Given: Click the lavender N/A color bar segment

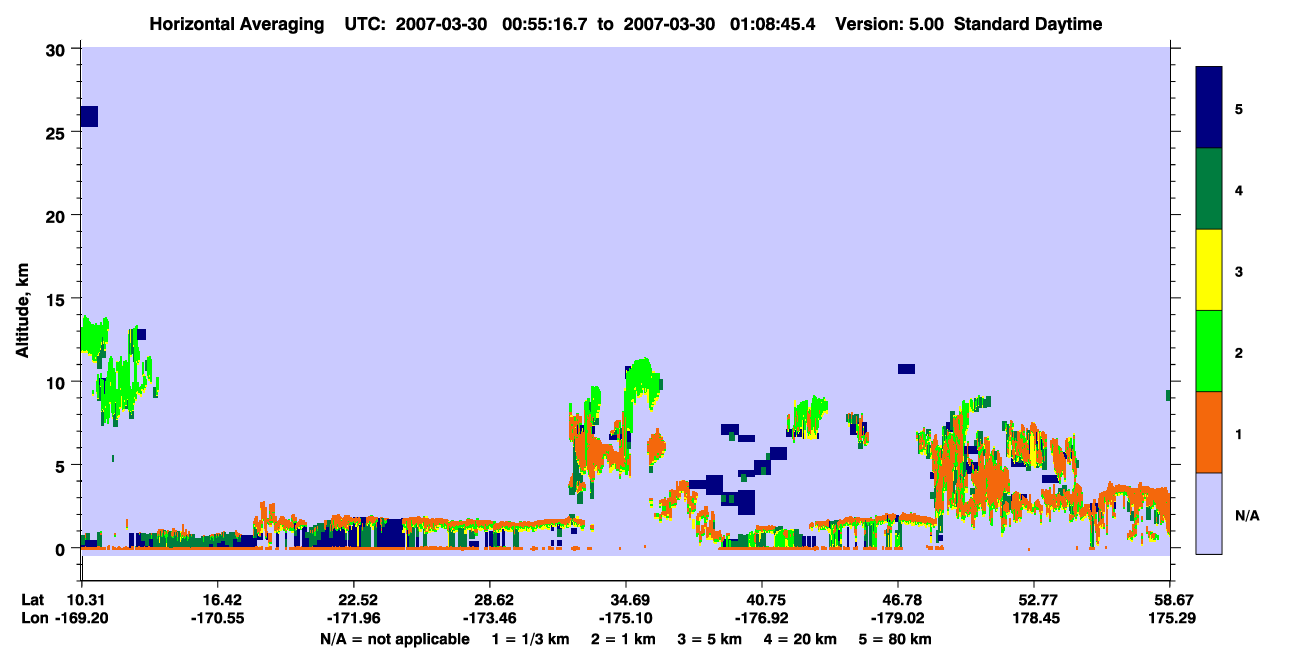Looking at the screenshot, I should [x=1209, y=513].
